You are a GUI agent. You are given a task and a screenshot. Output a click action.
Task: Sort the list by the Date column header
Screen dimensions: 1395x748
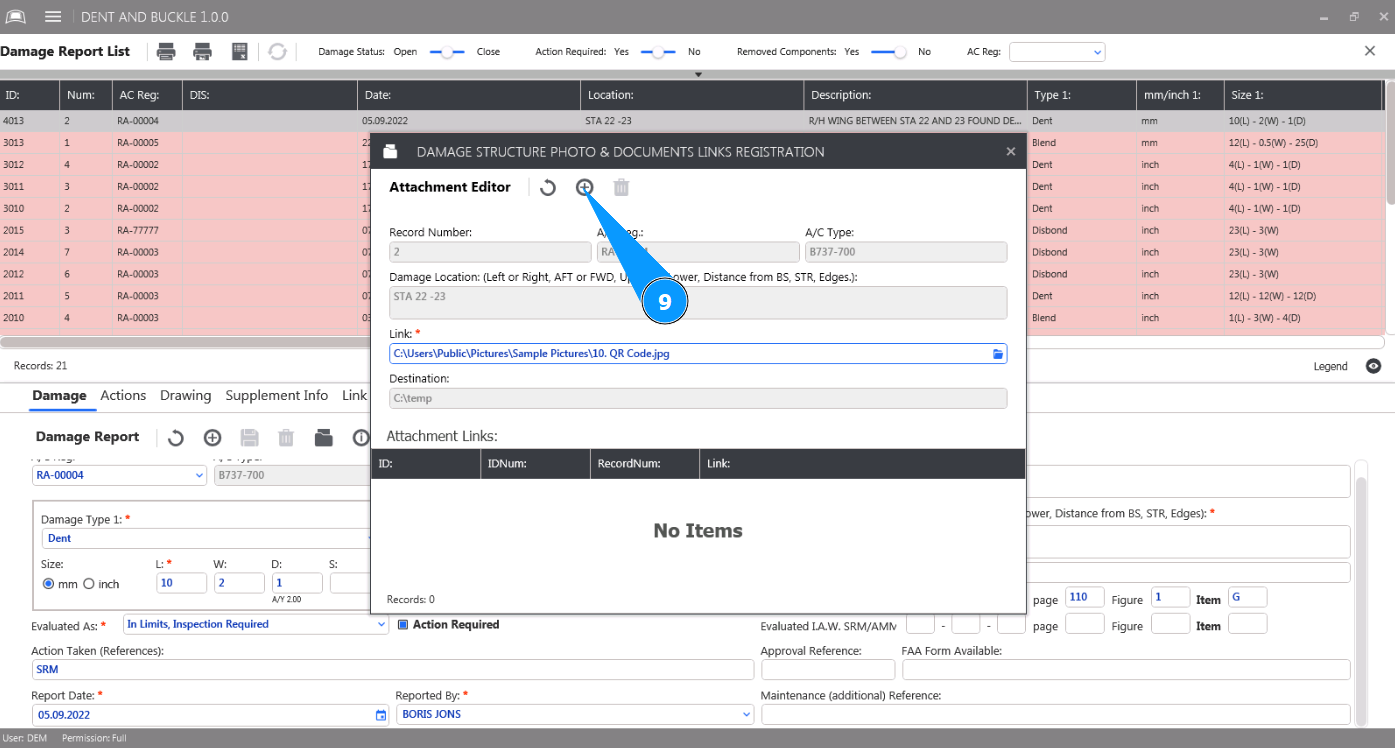tap(469, 95)
